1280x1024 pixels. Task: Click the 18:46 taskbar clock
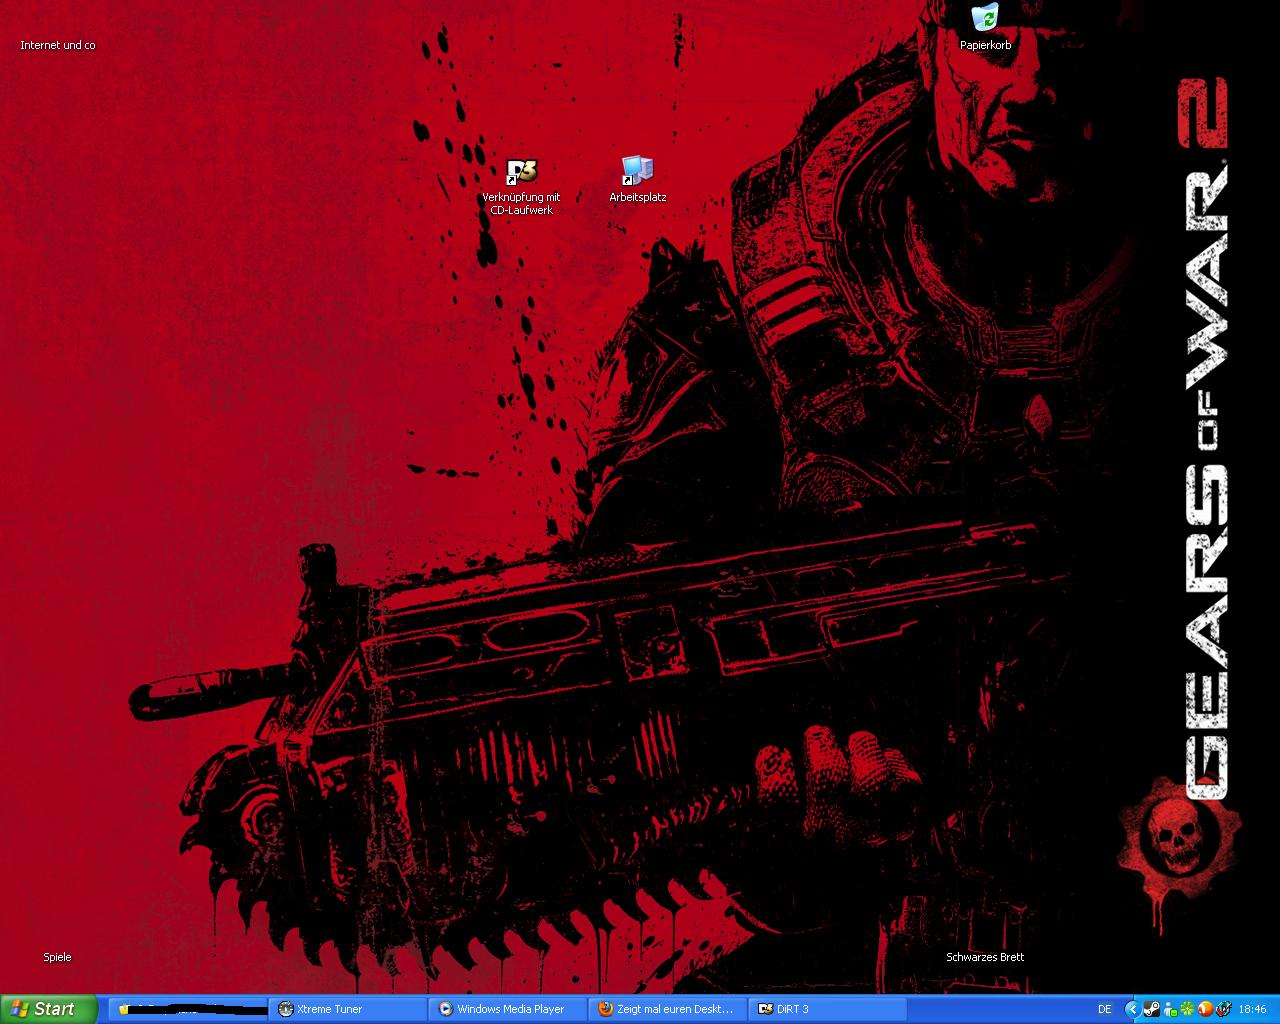pos(1252,1009)
